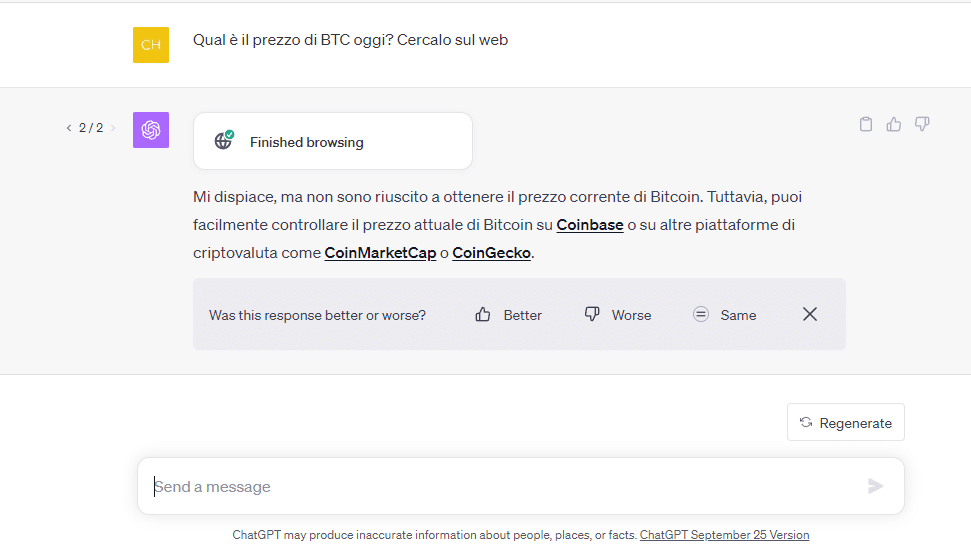
Task: Click the ChatGPT purple avatar icon
Action: pos(151,130)
